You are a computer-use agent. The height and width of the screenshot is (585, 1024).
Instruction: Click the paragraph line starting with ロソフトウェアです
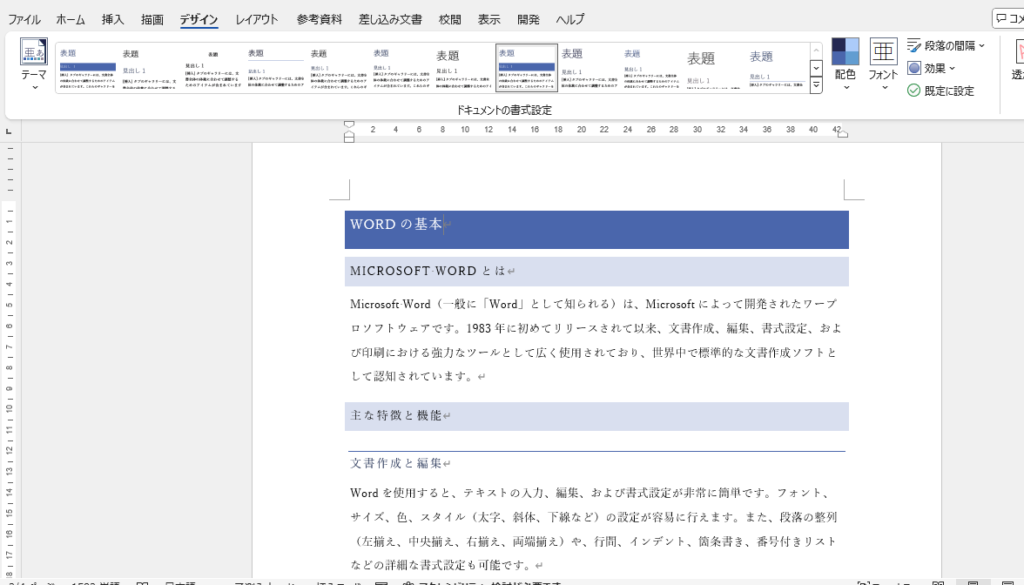click(596, 328)
